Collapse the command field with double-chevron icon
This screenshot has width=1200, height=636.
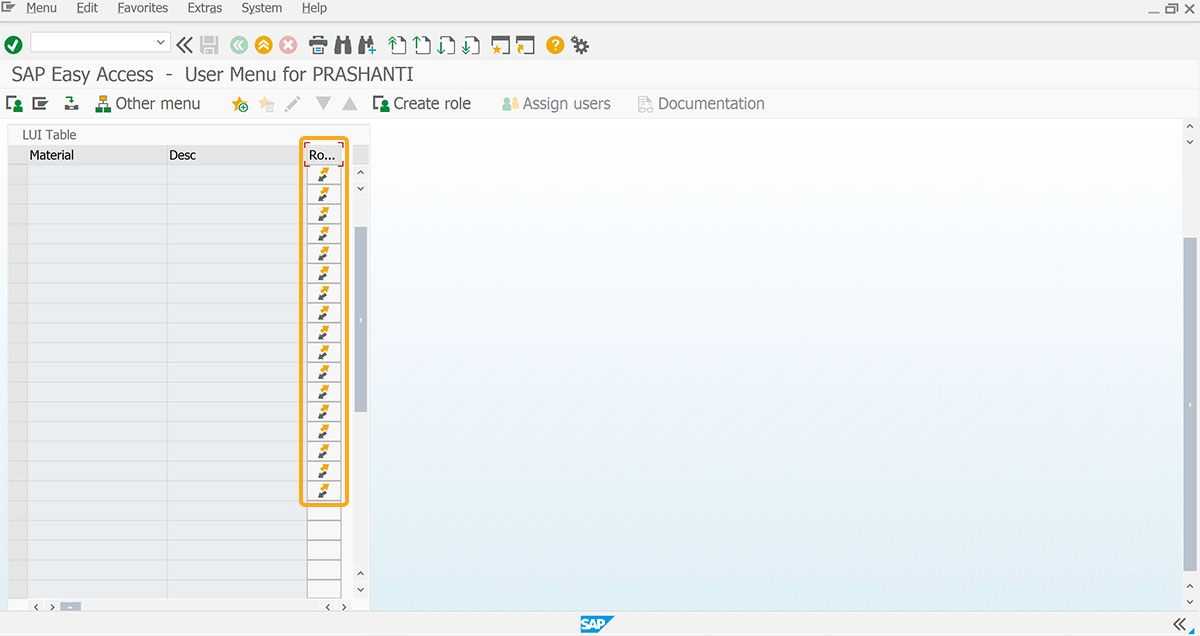point(184,45)
